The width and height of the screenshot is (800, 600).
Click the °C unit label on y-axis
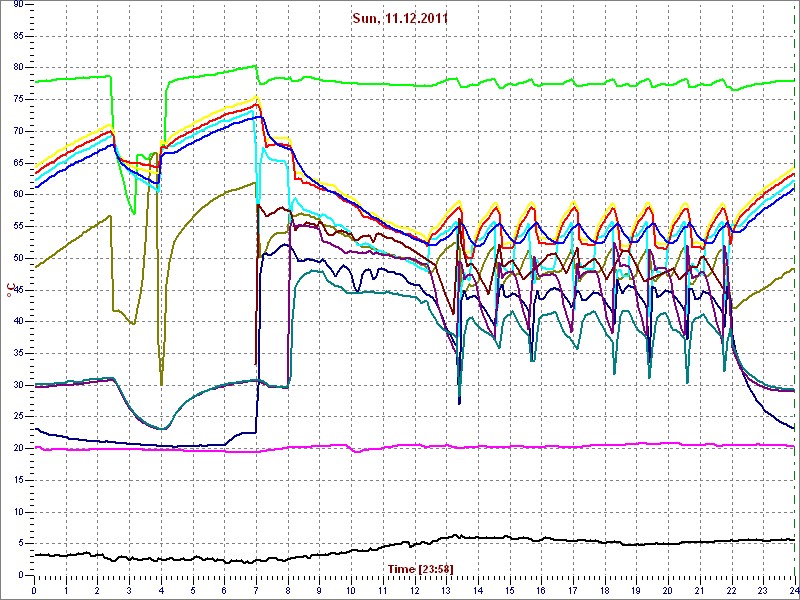10,291
